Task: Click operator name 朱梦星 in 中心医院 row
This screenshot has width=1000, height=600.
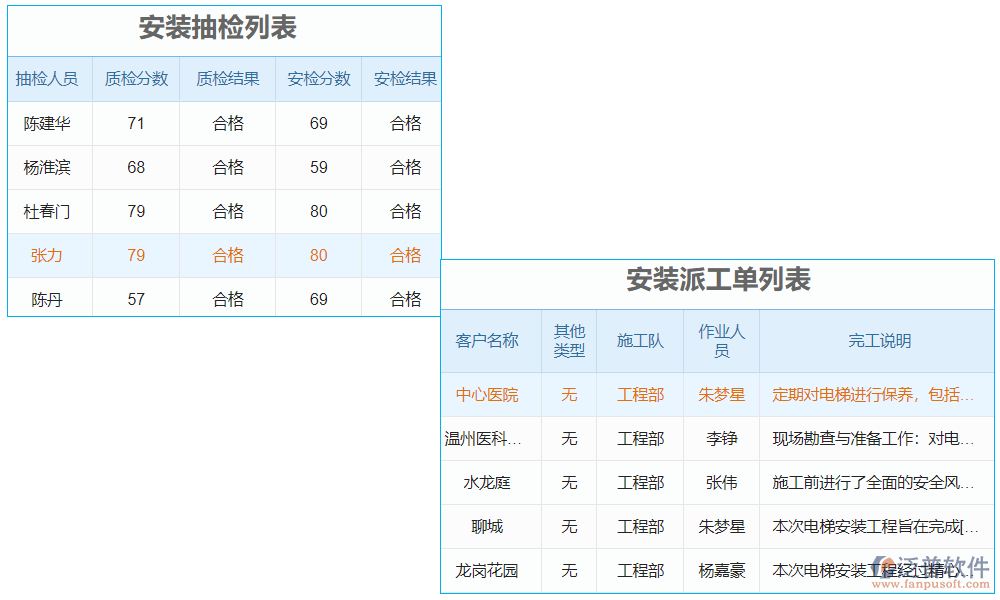Action: (x=721, y=394)
